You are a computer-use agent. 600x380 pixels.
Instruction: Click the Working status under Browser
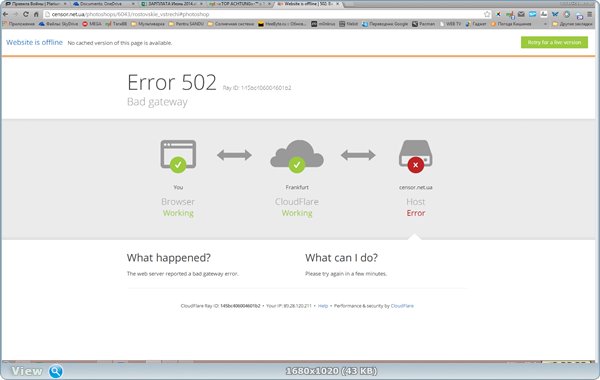[178, 213]
